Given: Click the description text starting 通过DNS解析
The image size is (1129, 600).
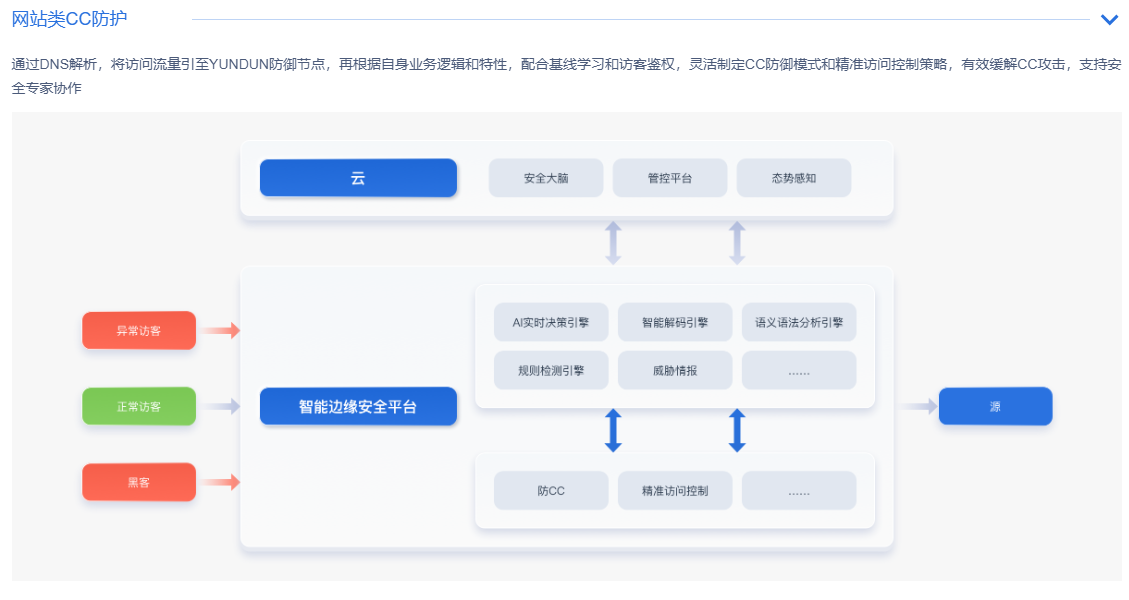Looking at the screenshot, I should [x=566, y=76].
